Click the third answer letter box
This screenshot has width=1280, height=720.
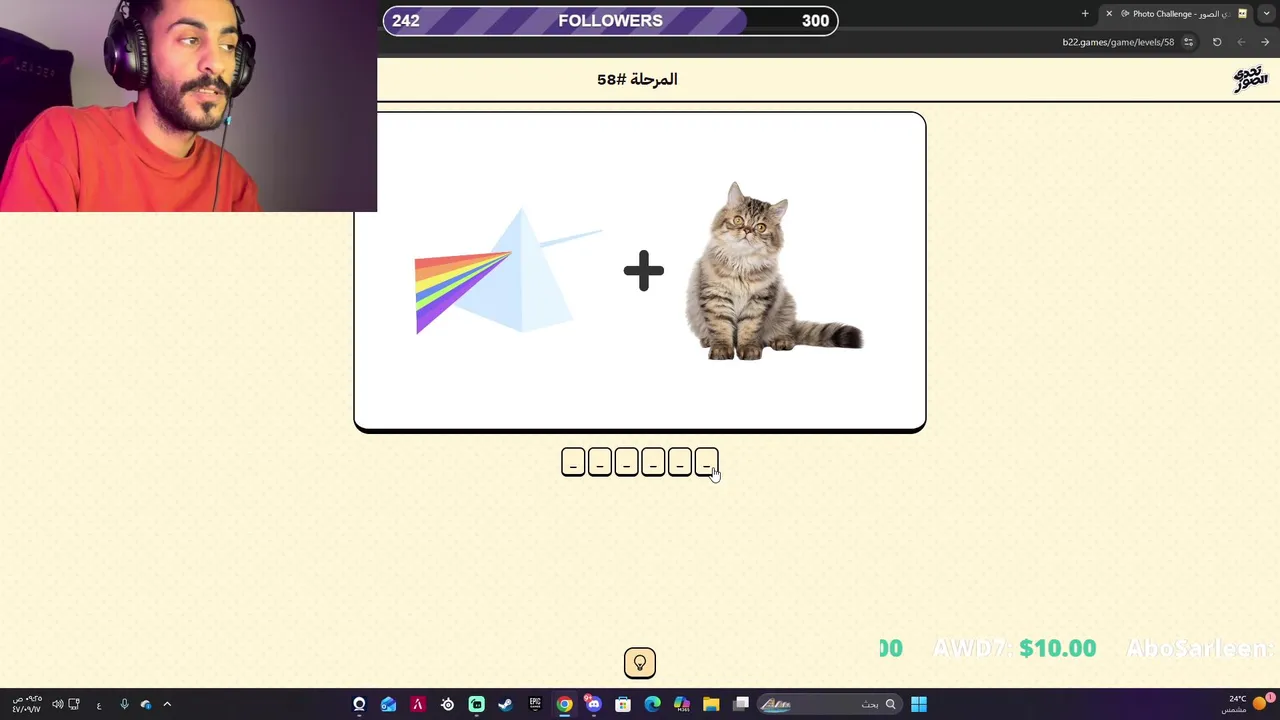point(626,462)
